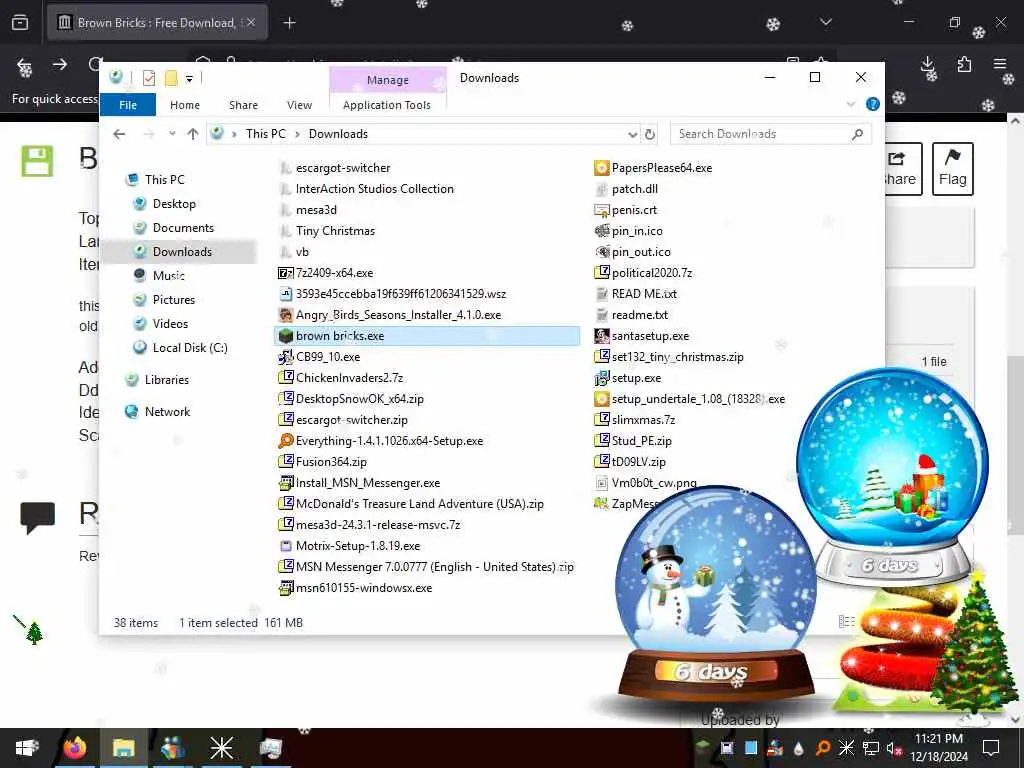This screenshot has width=1024, height=768.
Task: Open Firefox extensions puzzle icon
Action: pos(964,64)
